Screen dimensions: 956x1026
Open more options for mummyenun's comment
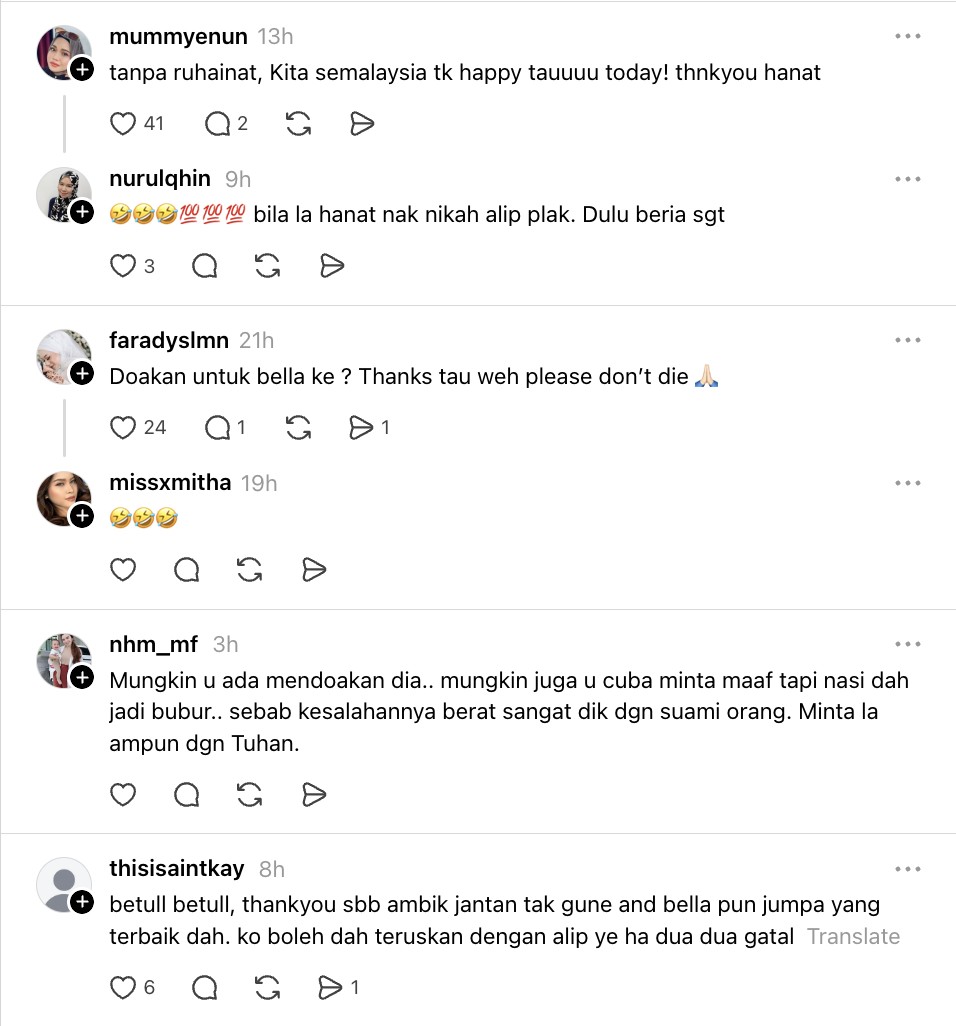tap(907, 37)
